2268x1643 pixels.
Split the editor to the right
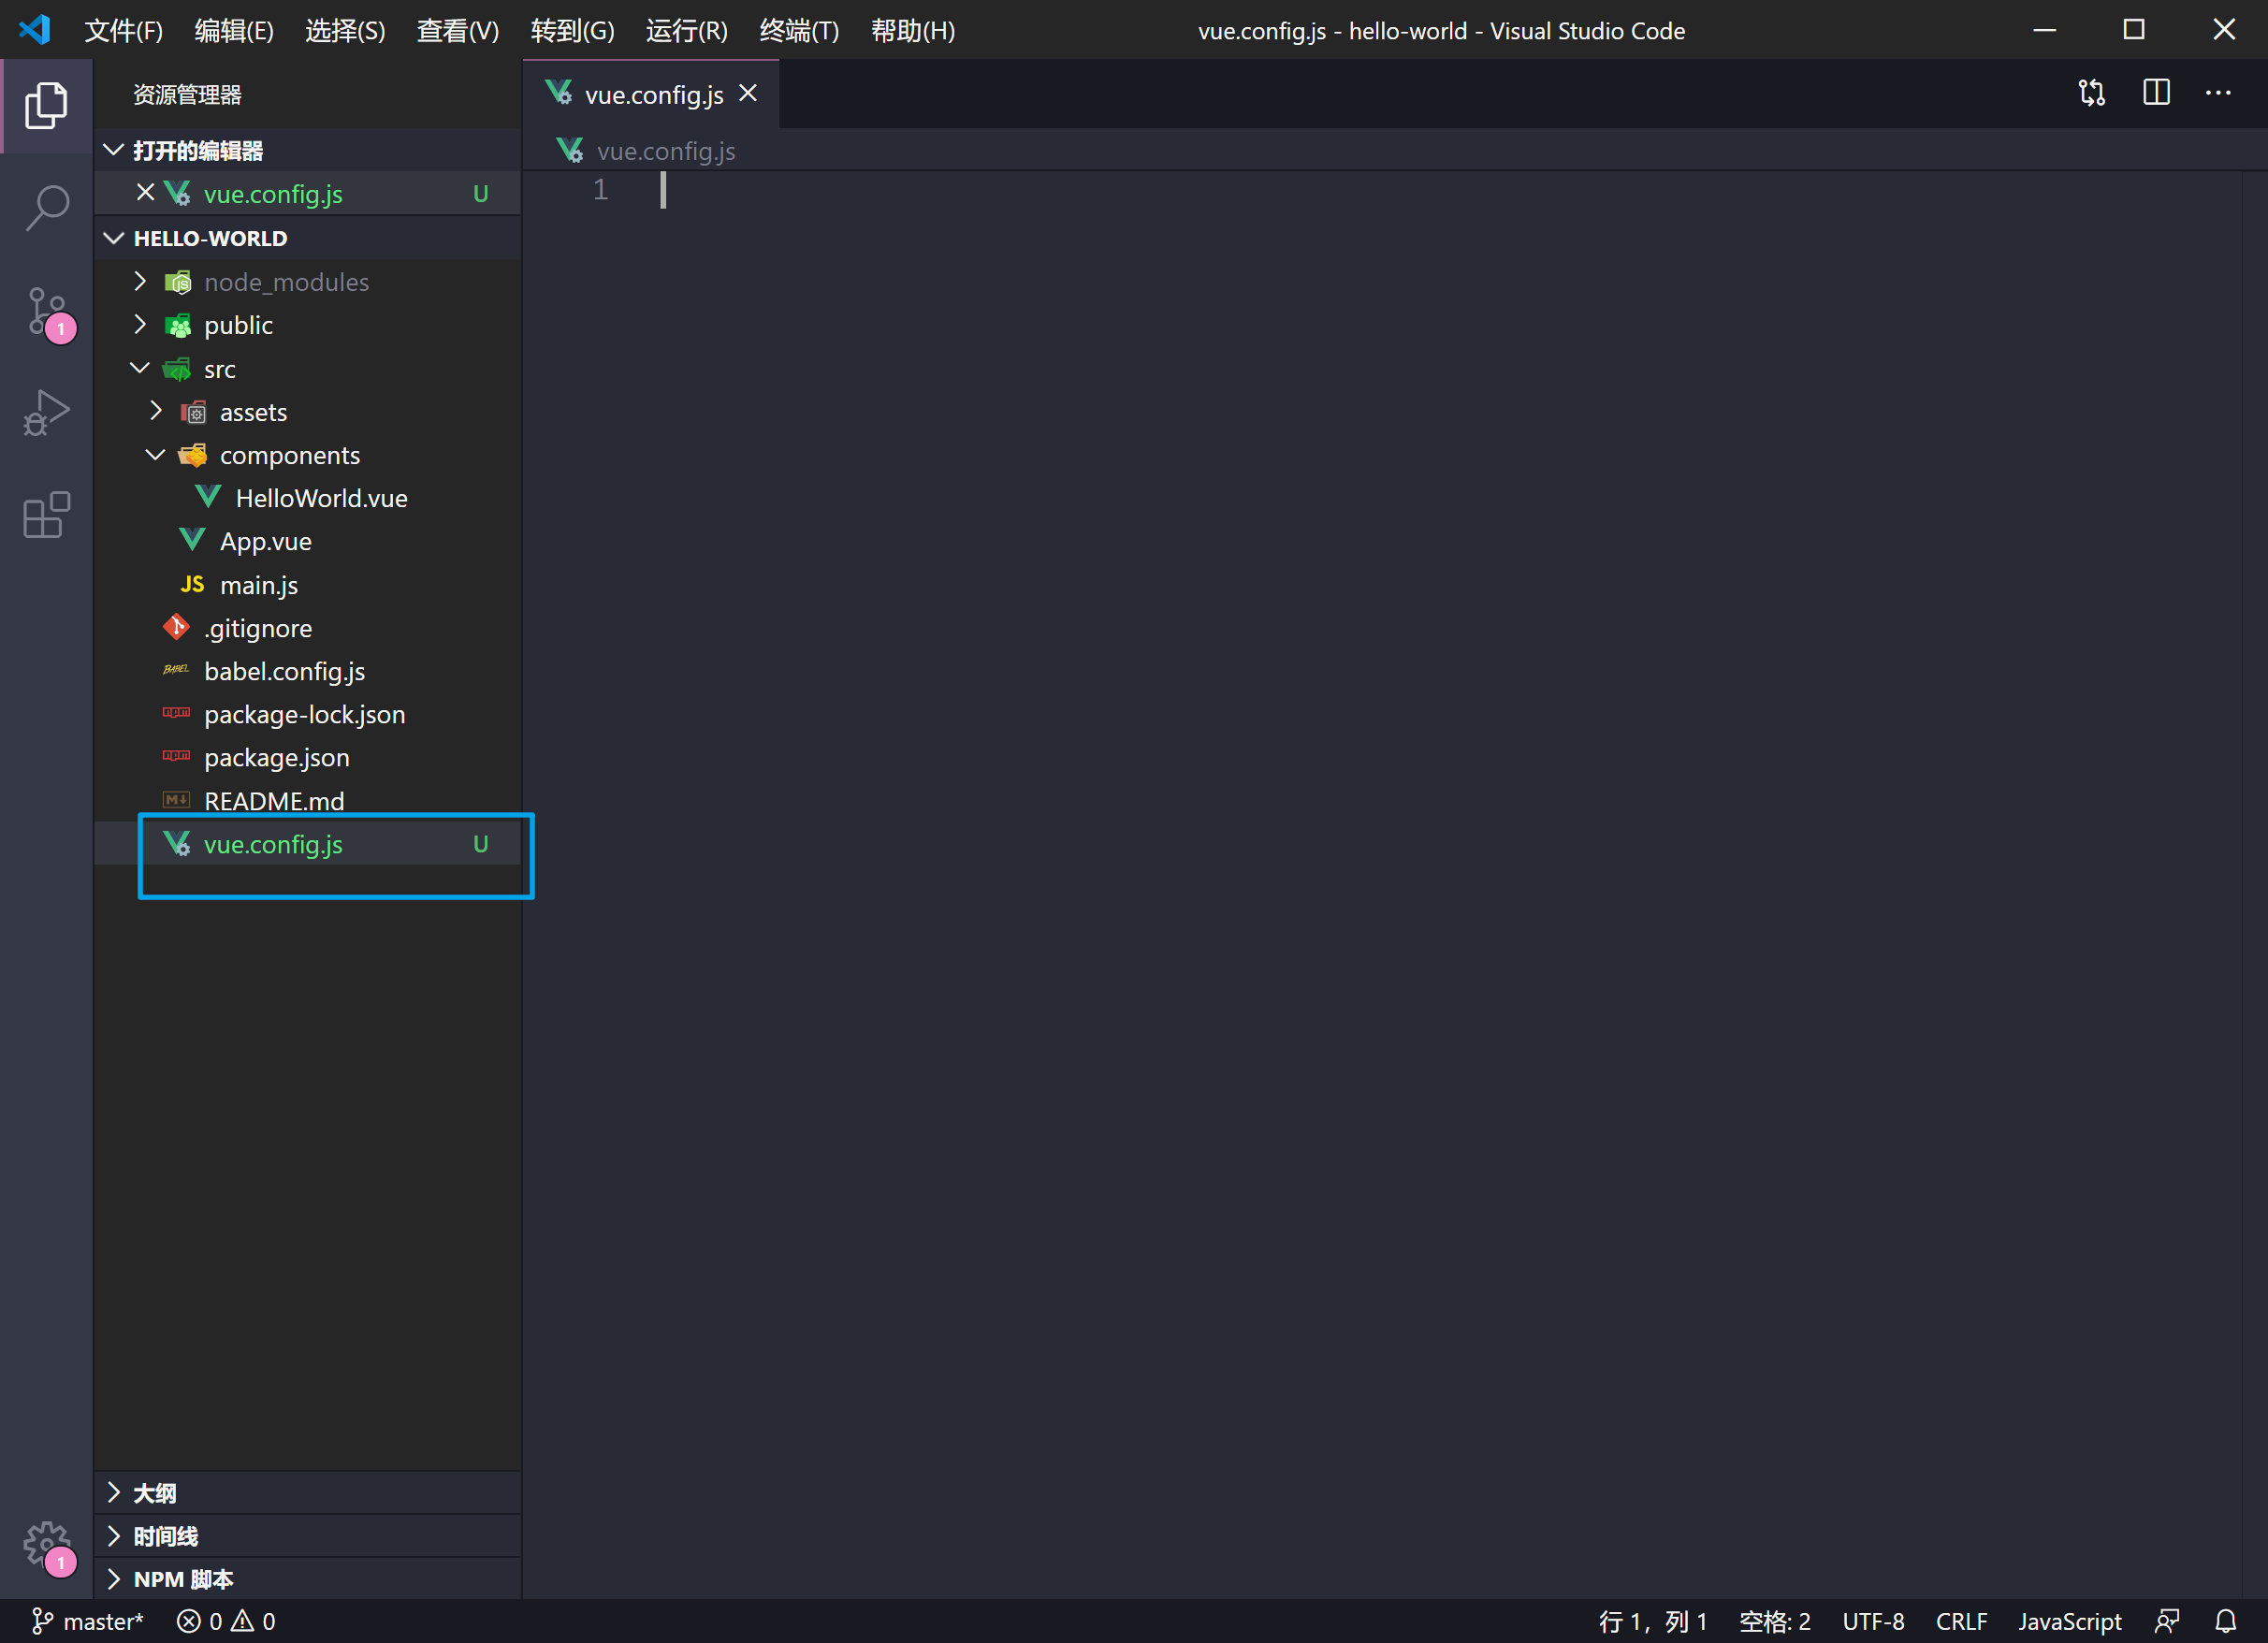2157,93
